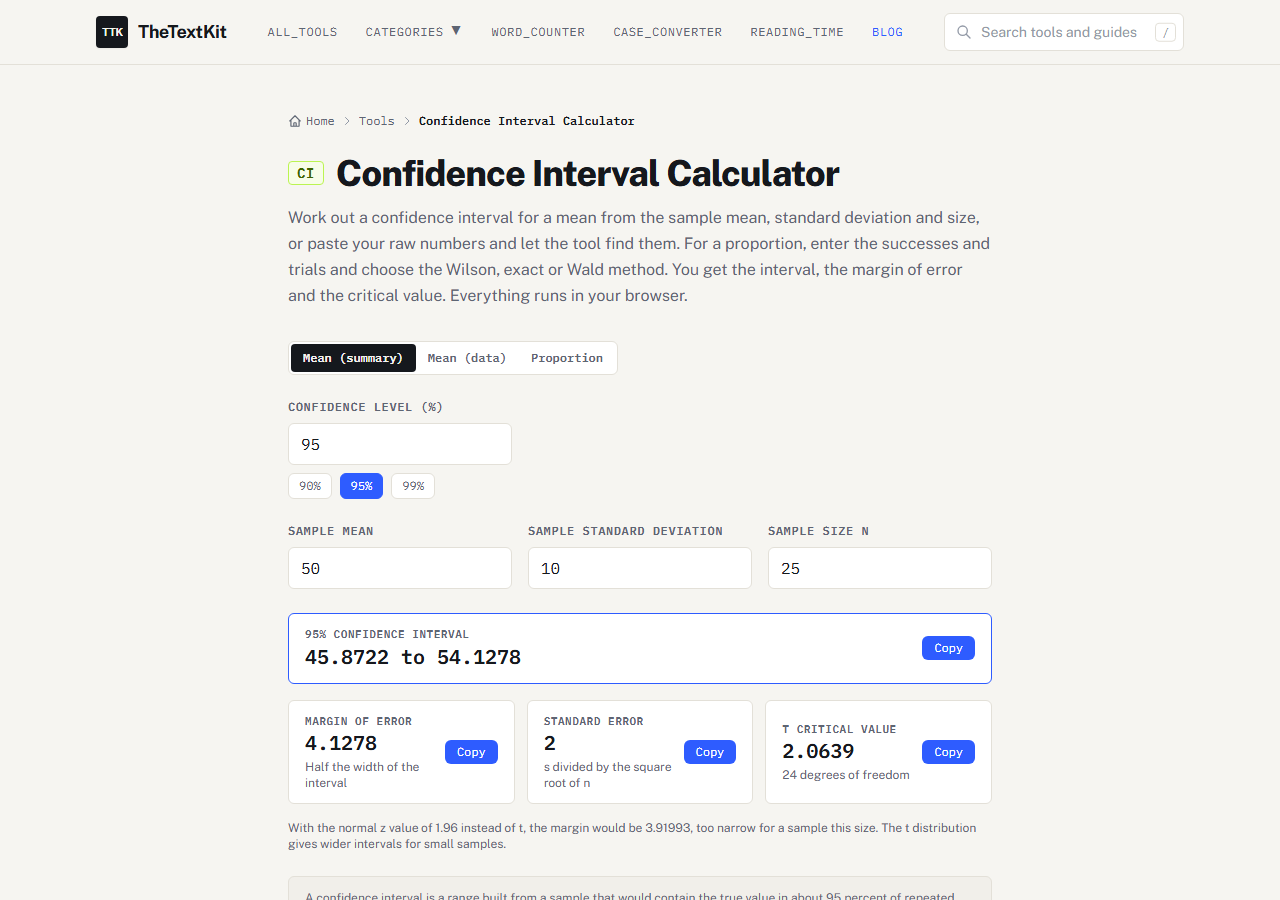Open the ALL_TOOLS menu item

click(302, 32)
